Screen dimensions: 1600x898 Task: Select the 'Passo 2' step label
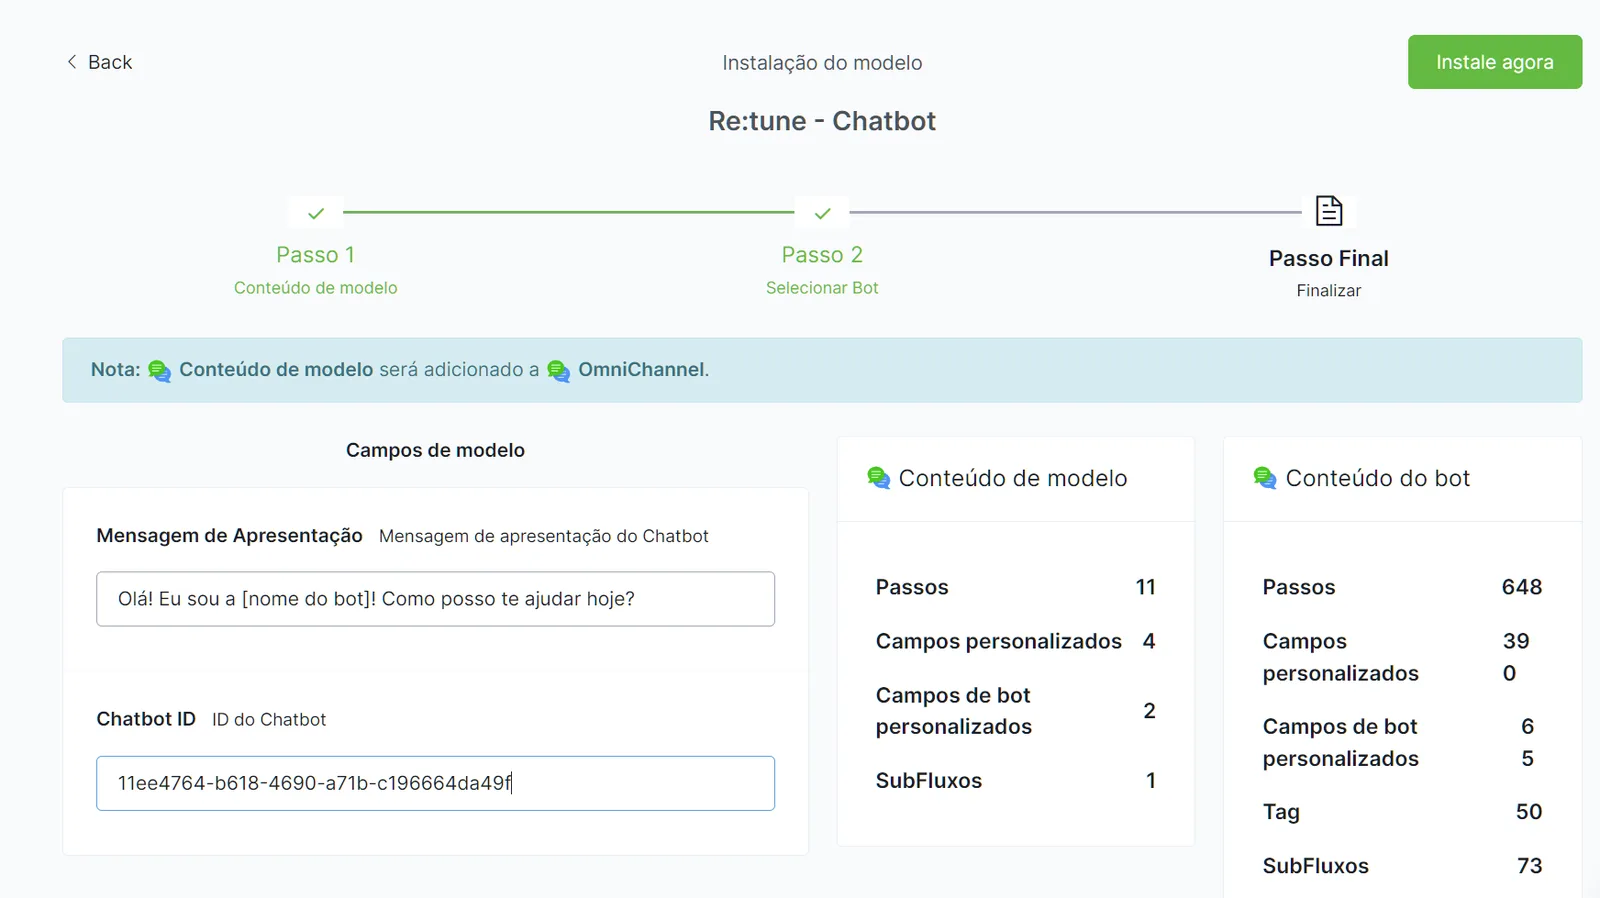(822, 255)
